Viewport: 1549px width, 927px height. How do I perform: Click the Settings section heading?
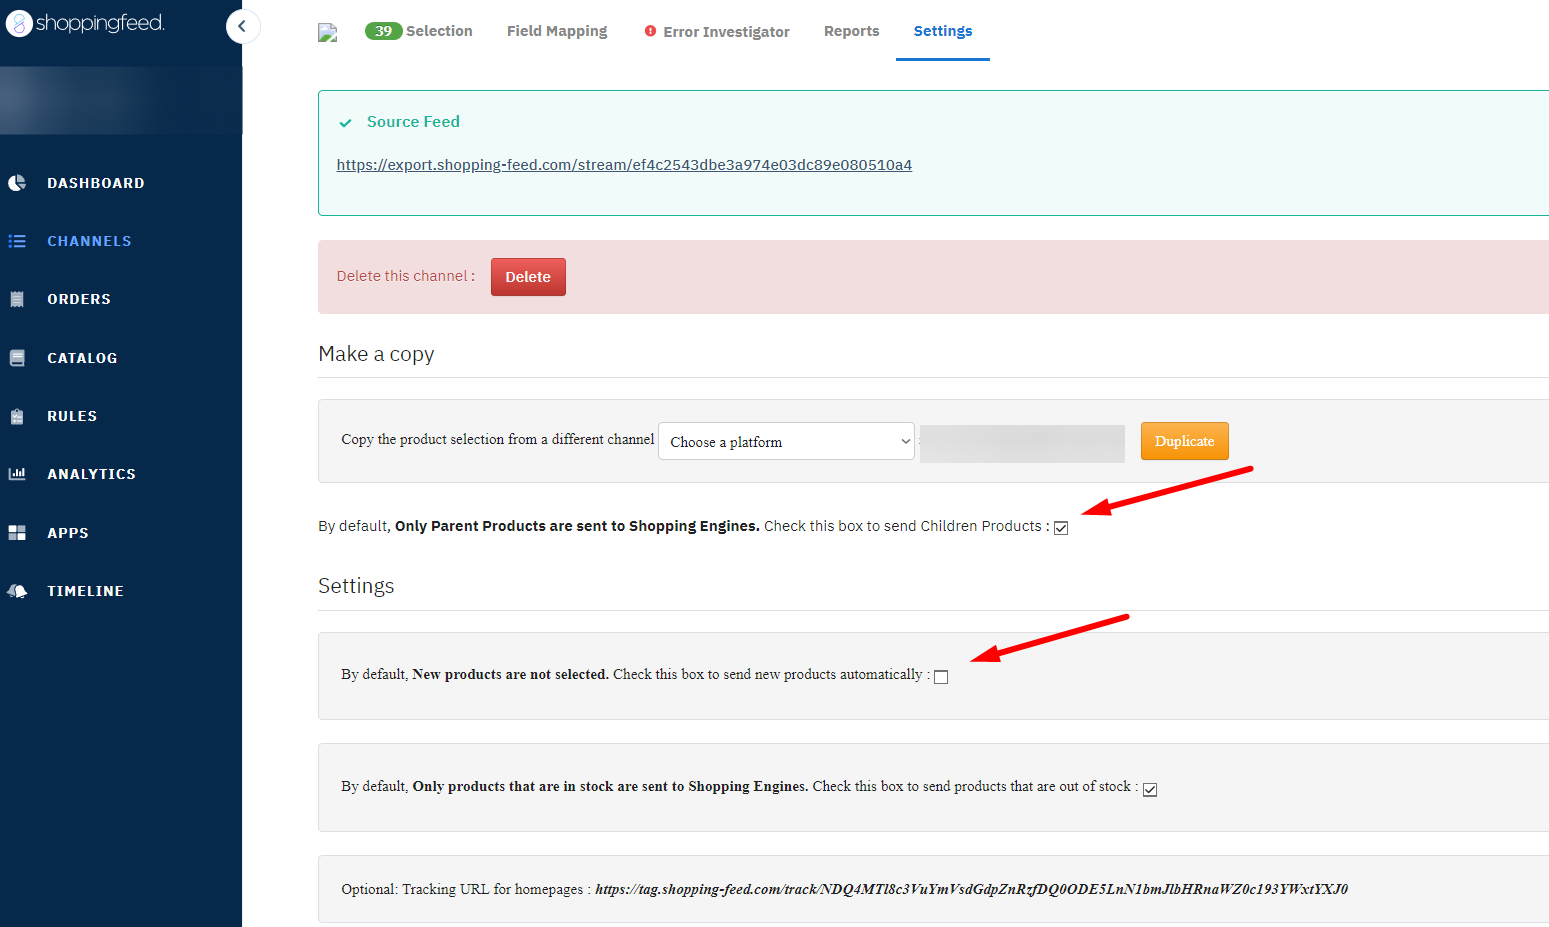(x=356, y=586)
